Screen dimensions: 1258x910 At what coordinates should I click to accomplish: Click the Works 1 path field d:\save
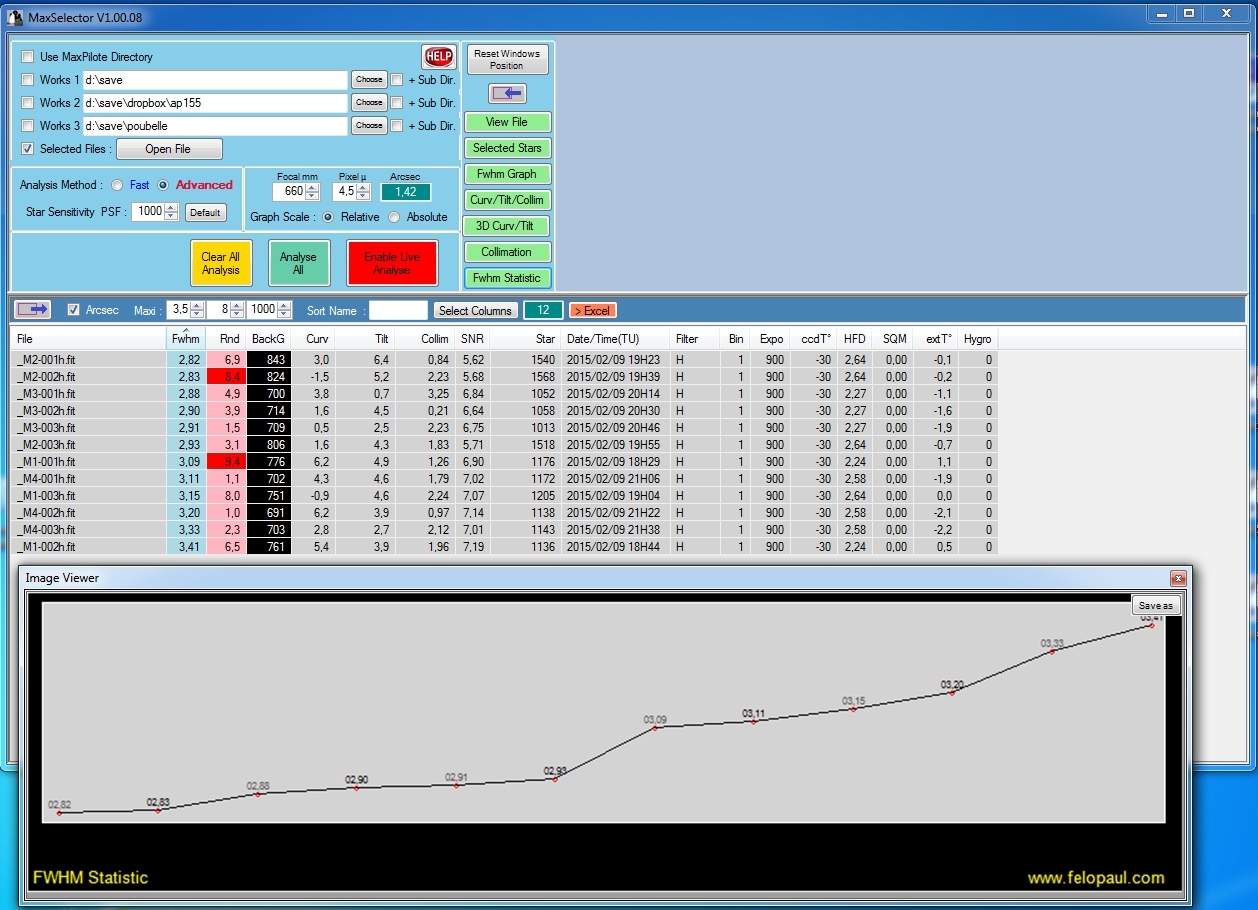click(214, 79)
